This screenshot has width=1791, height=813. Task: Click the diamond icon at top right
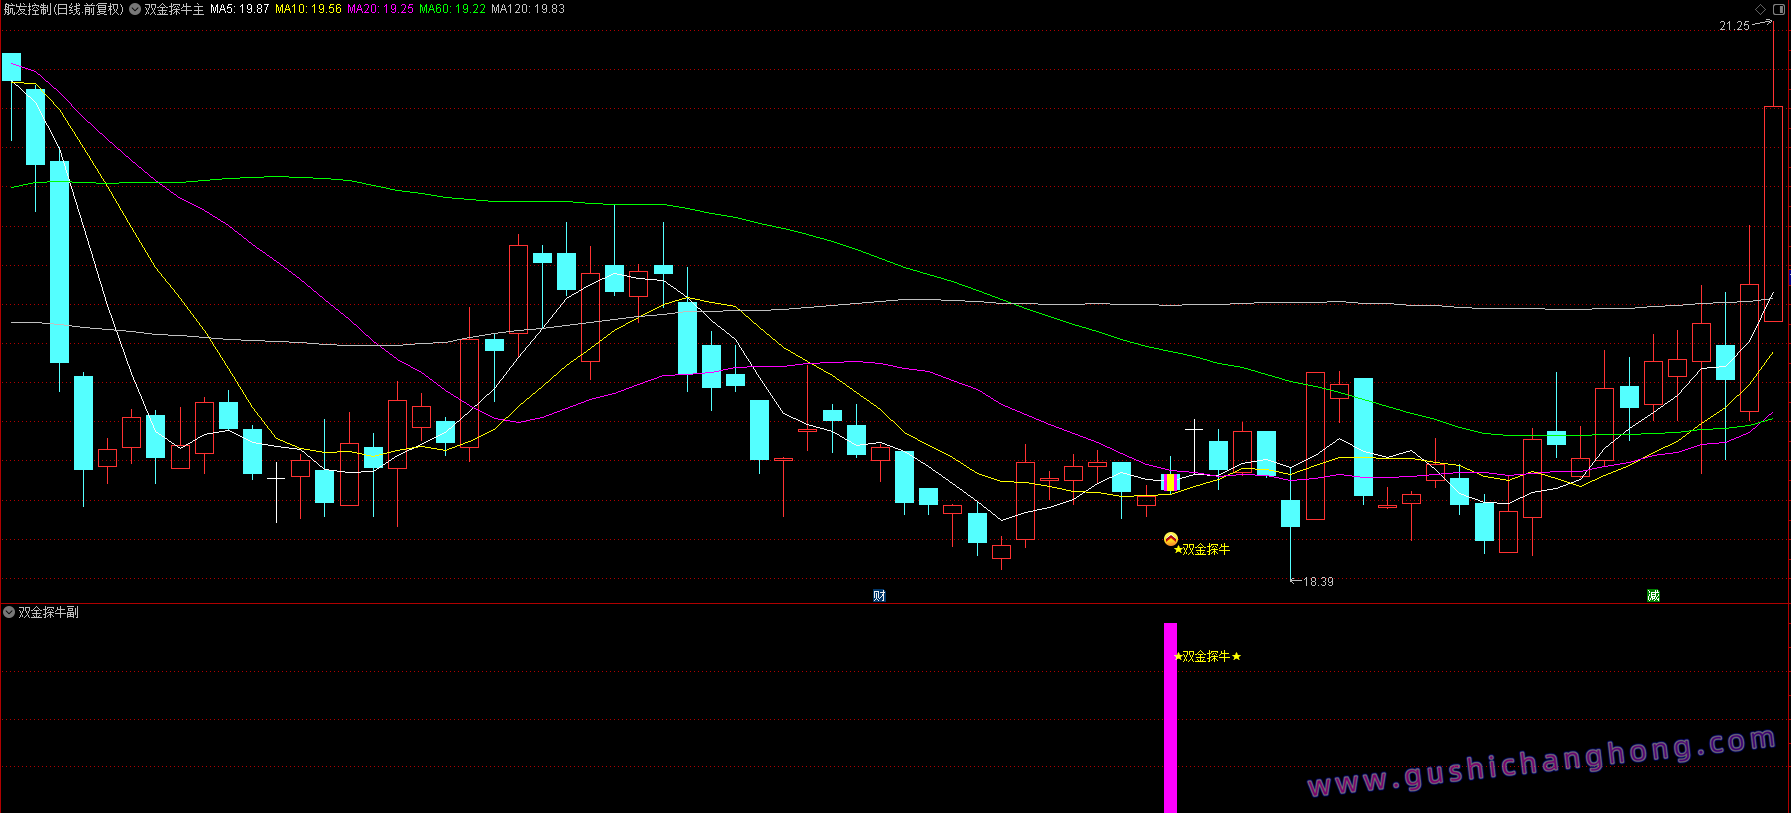pos(1761,9)
